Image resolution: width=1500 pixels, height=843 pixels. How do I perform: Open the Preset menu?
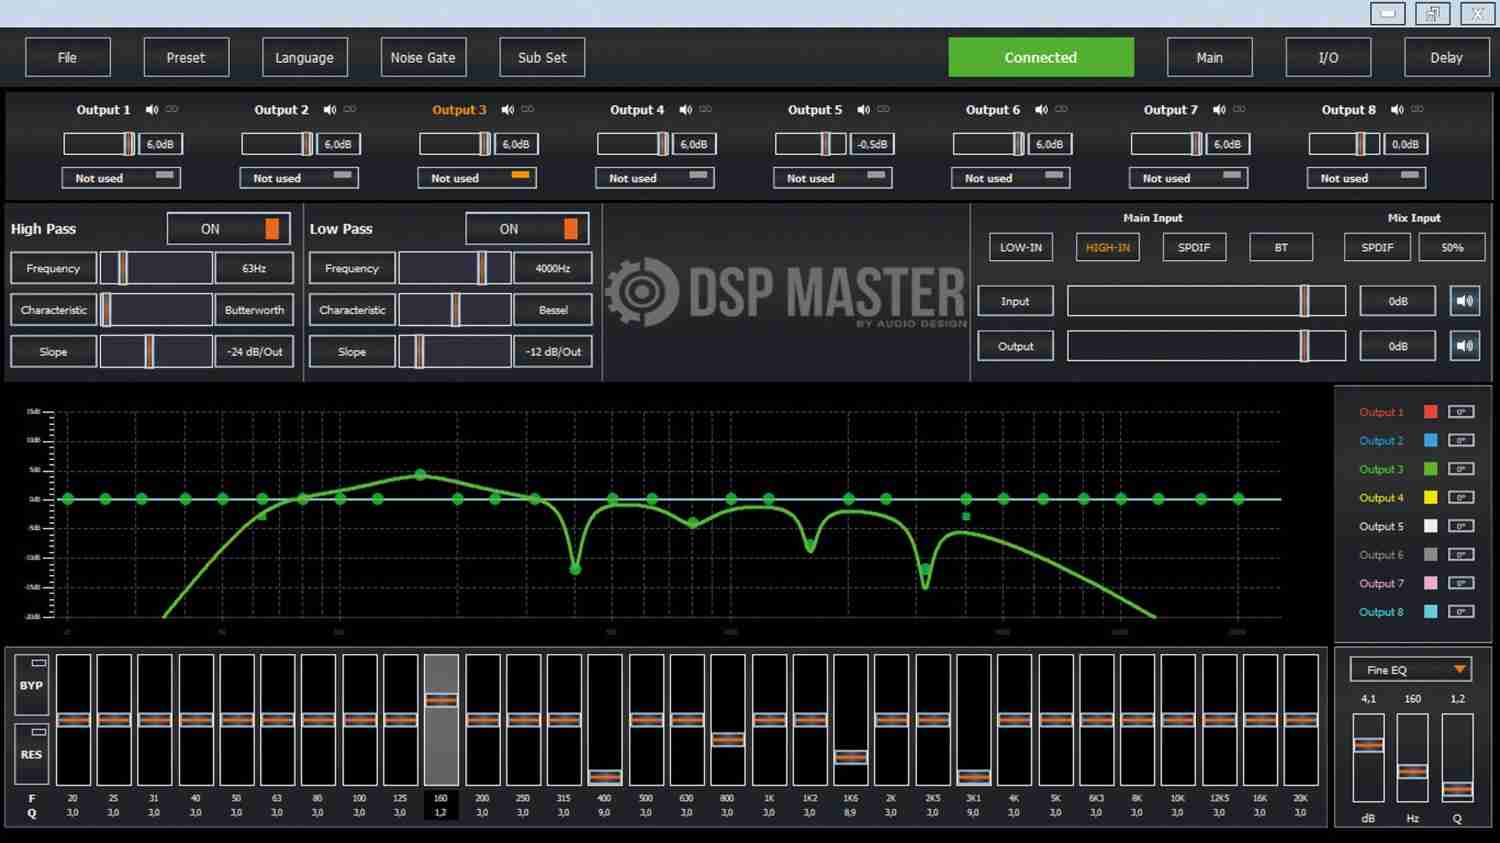[x=186, y=58]
